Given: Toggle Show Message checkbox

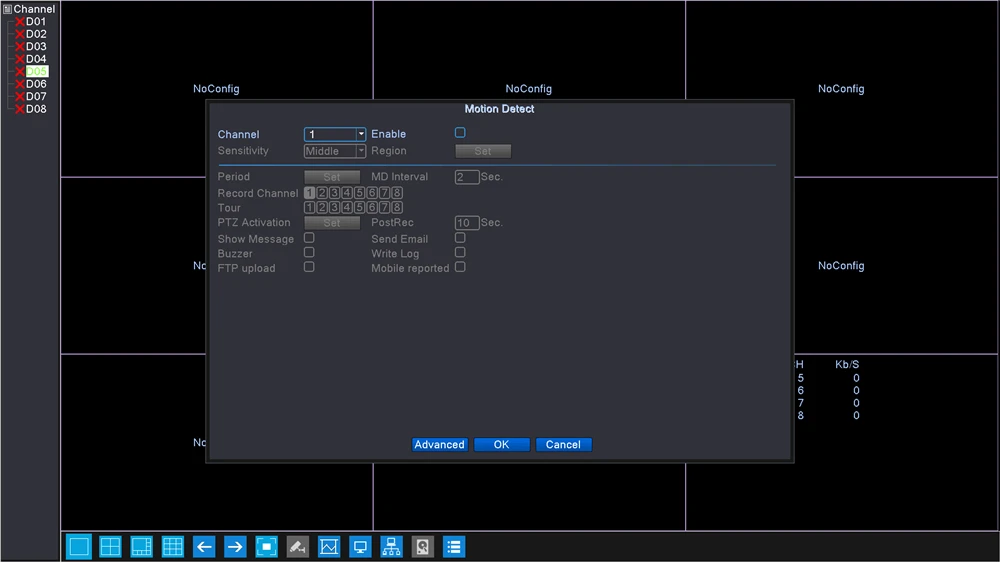Looking at the screenshot, I should pyautogui.click(x=309, y=237).
